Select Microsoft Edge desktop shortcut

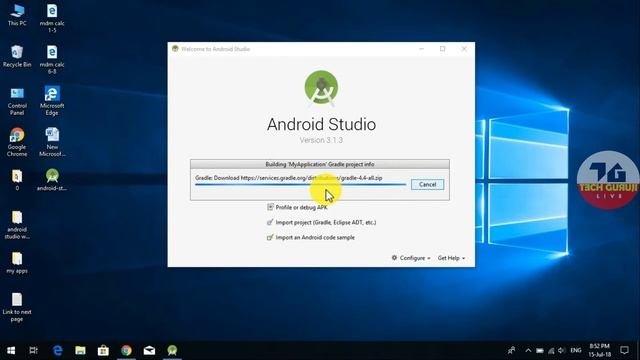[52, 101]
